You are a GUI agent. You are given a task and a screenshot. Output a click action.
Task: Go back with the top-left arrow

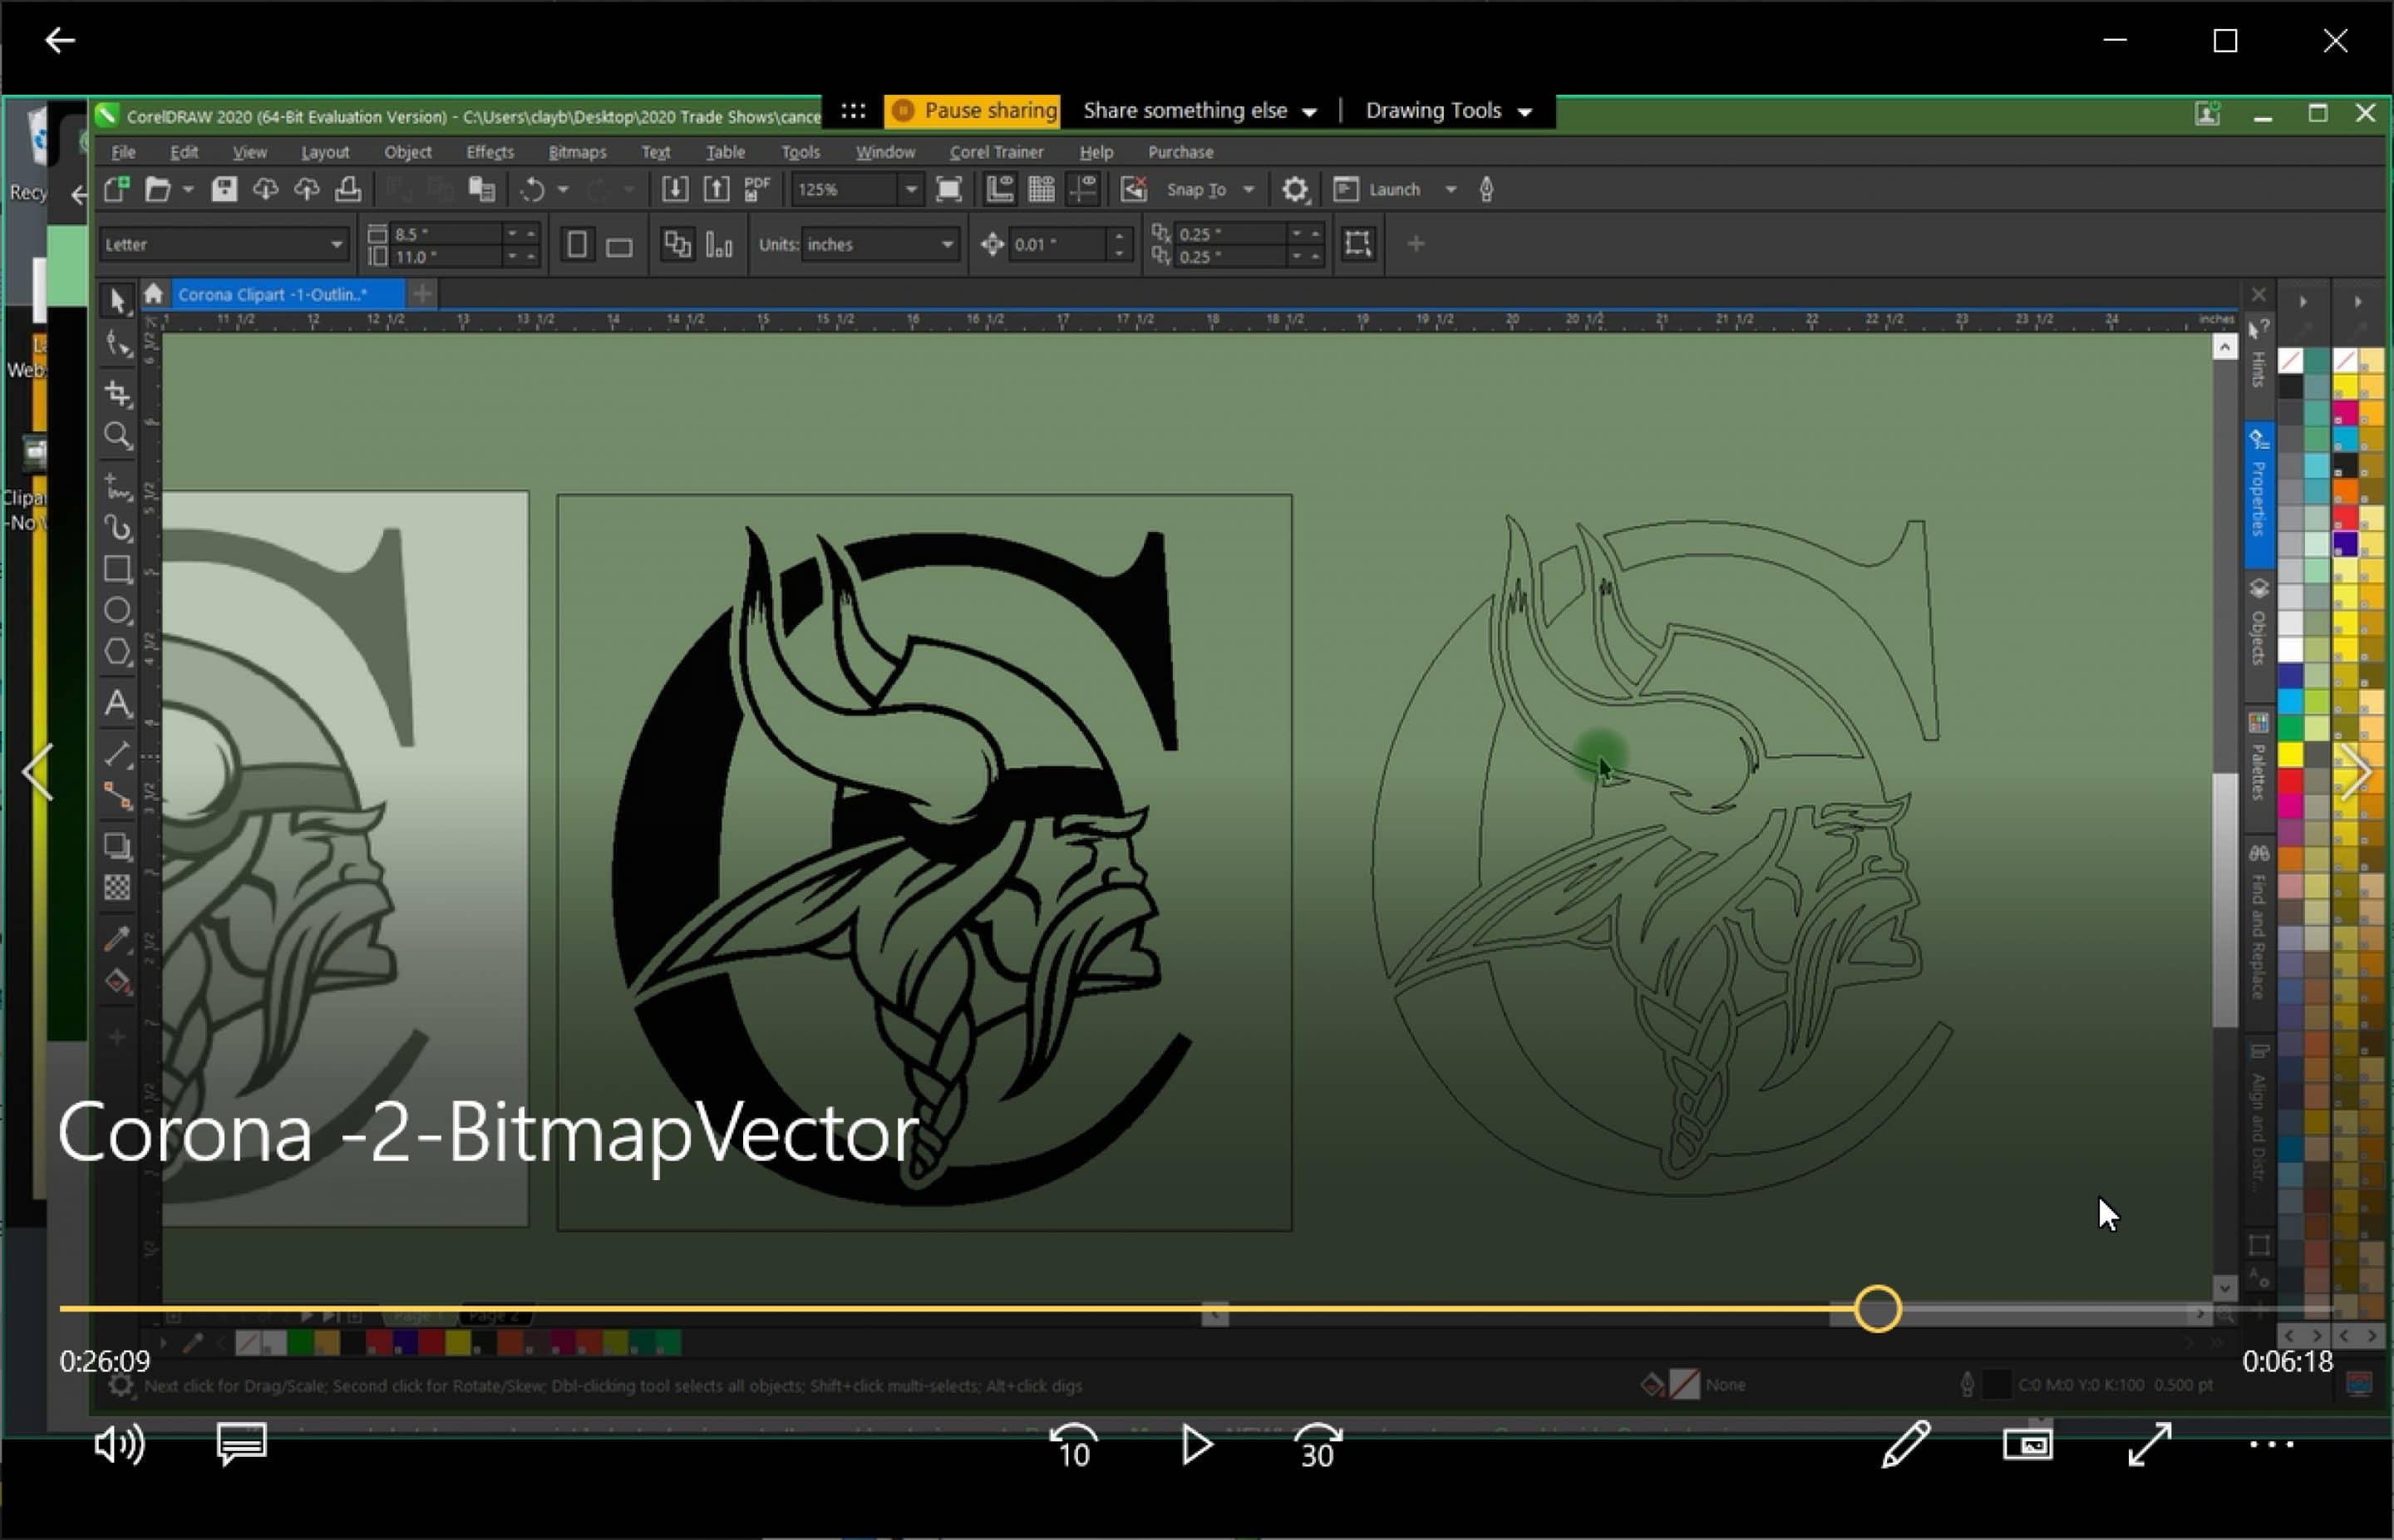point(60,40)
